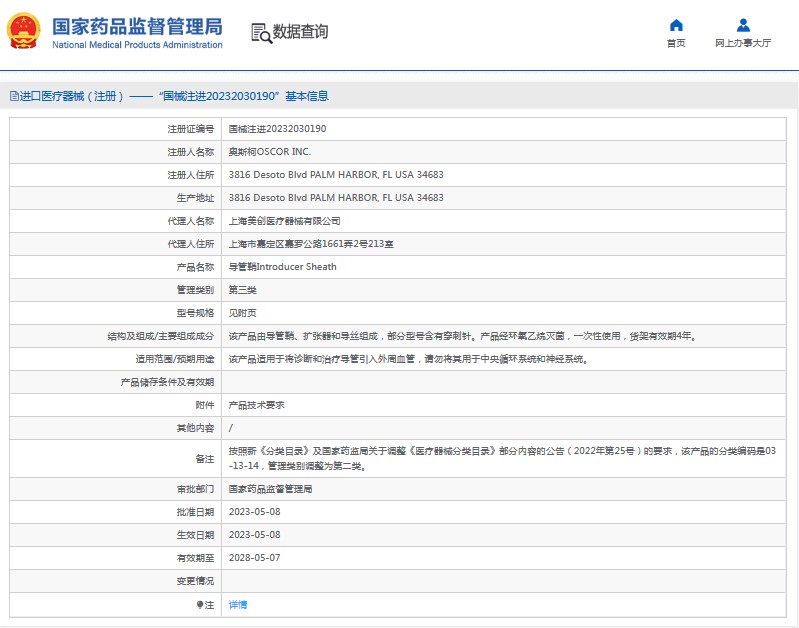799x628 pixels.
Task: Select registration number 国械注进20232030190 cell
Action: (277, 129)
